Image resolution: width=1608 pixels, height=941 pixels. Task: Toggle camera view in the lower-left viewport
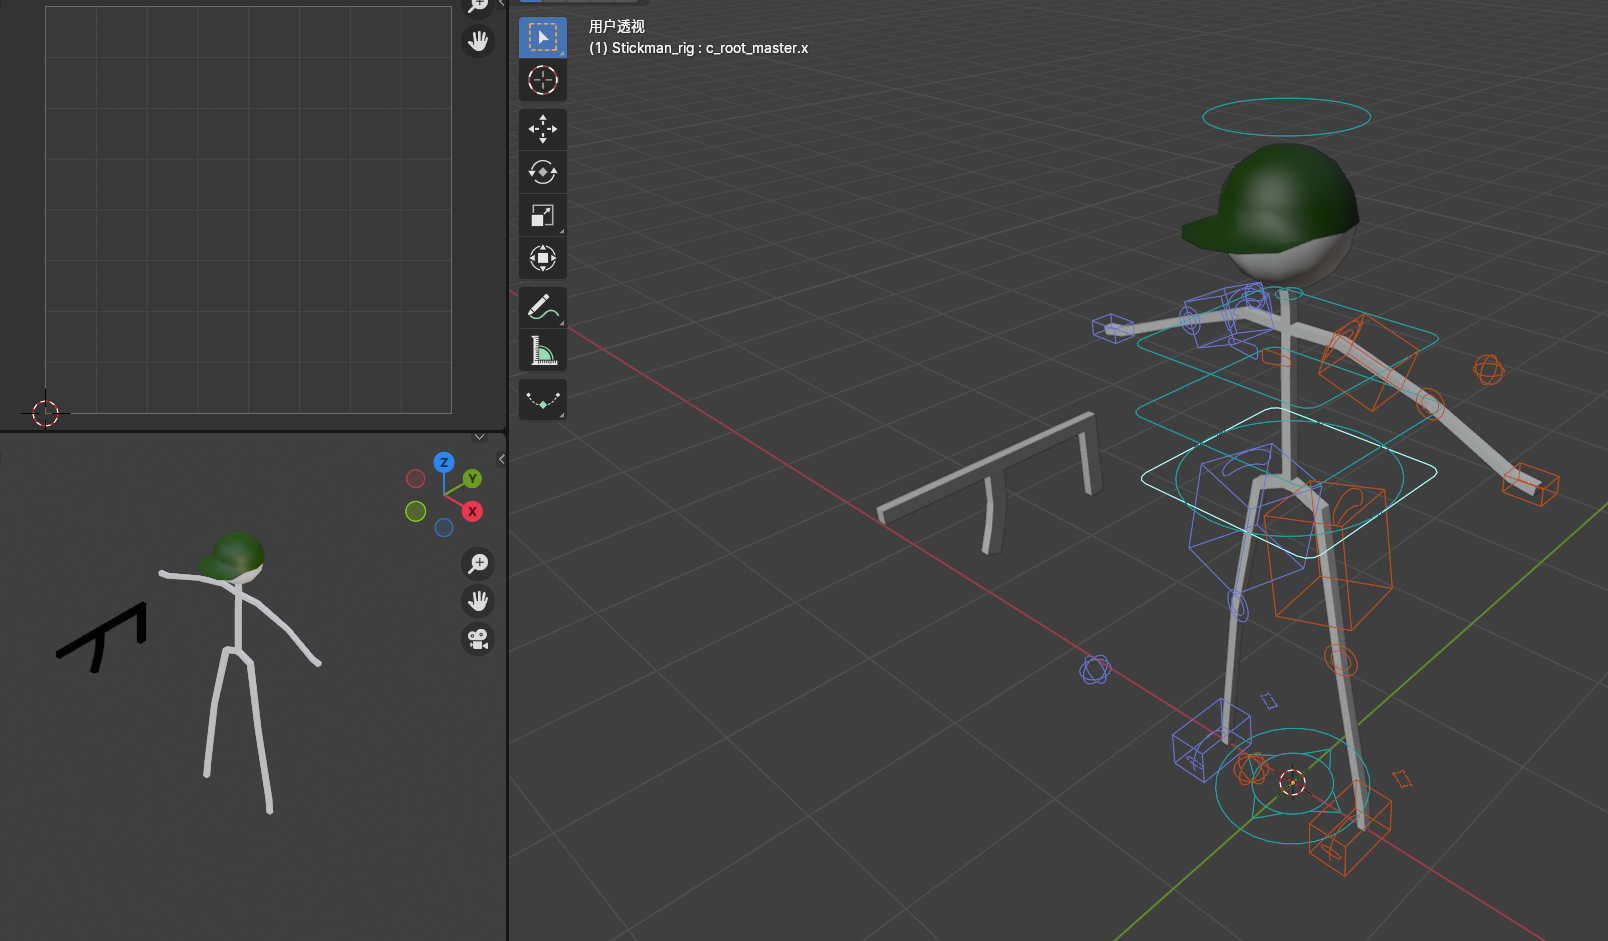pyautogui.click(x=478, y=639)
